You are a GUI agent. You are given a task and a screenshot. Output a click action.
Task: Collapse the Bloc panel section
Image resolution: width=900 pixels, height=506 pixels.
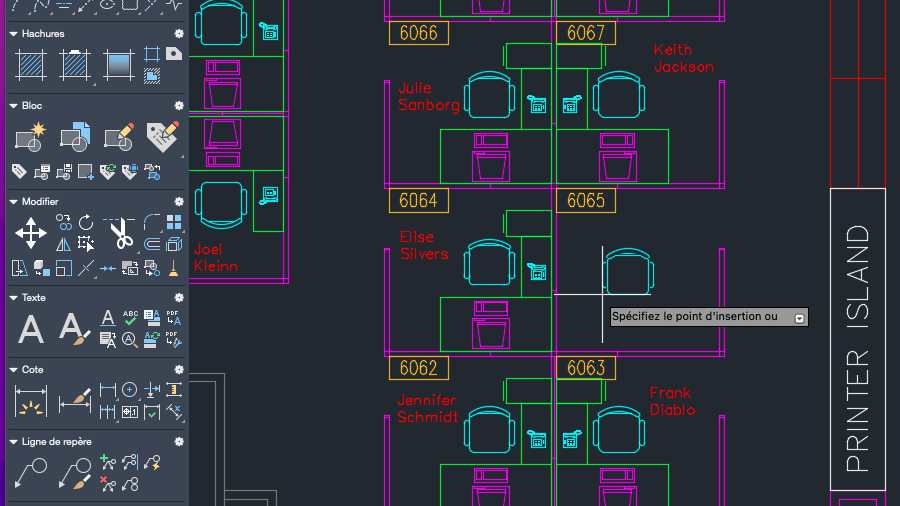pyautogui.click(x=13, y=106)
